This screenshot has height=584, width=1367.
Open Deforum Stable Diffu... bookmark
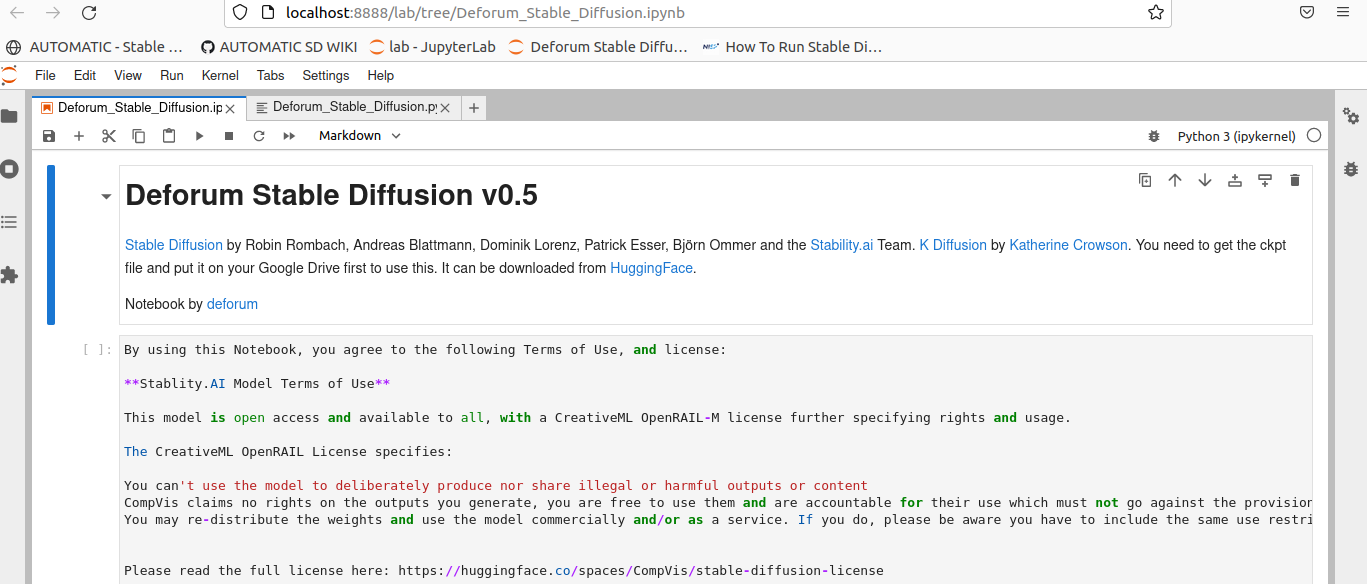click(x=598, y=47)
